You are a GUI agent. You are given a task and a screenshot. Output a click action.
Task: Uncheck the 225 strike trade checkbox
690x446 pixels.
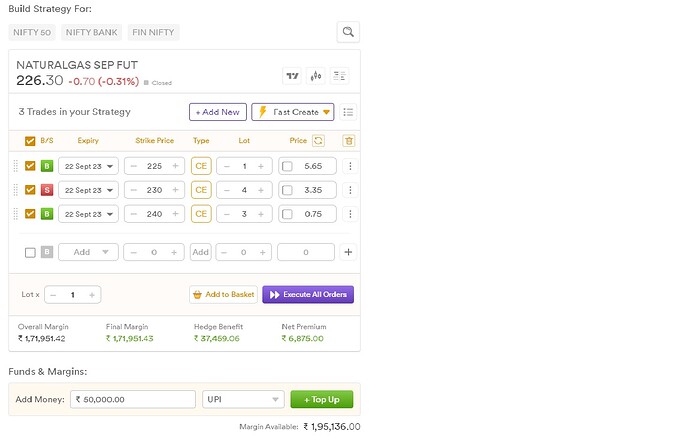click(30, 166)
